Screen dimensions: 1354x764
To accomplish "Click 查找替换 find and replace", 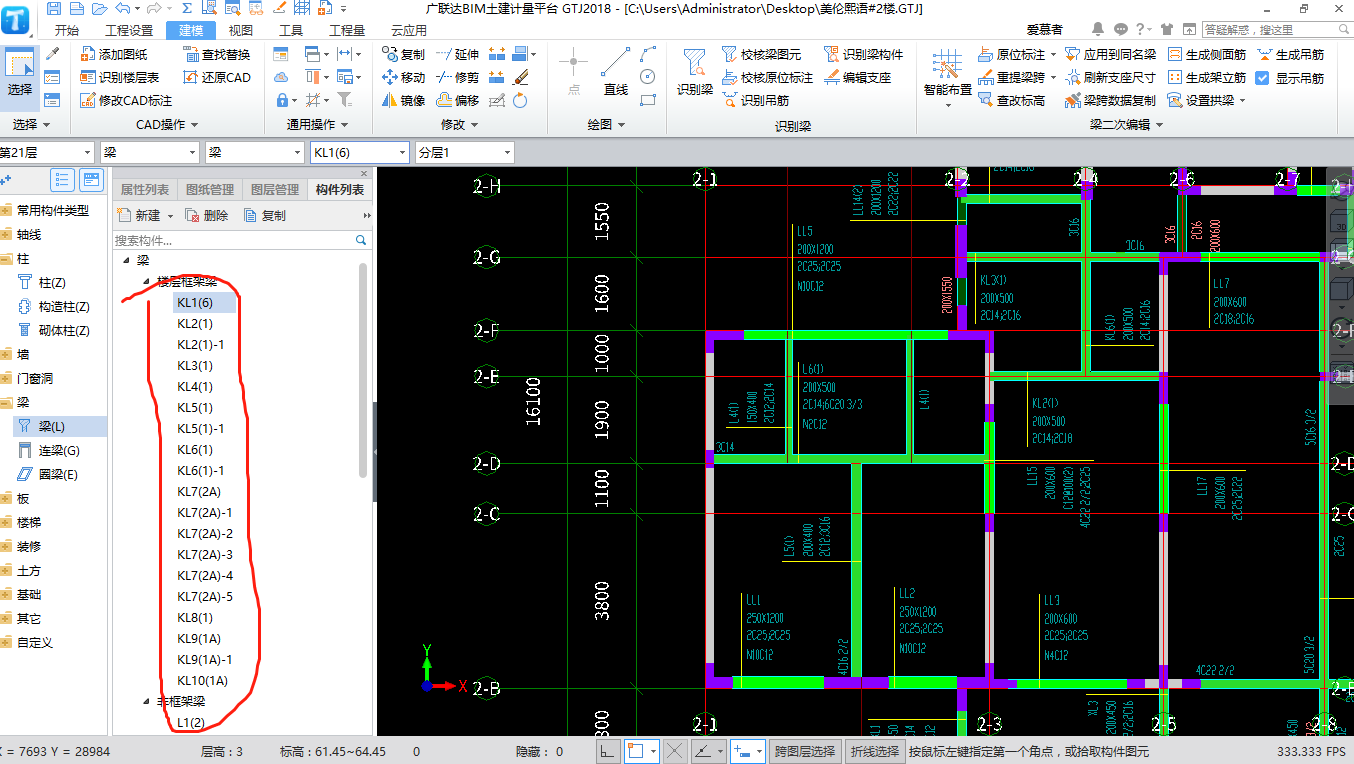I will tap(217, 54).
